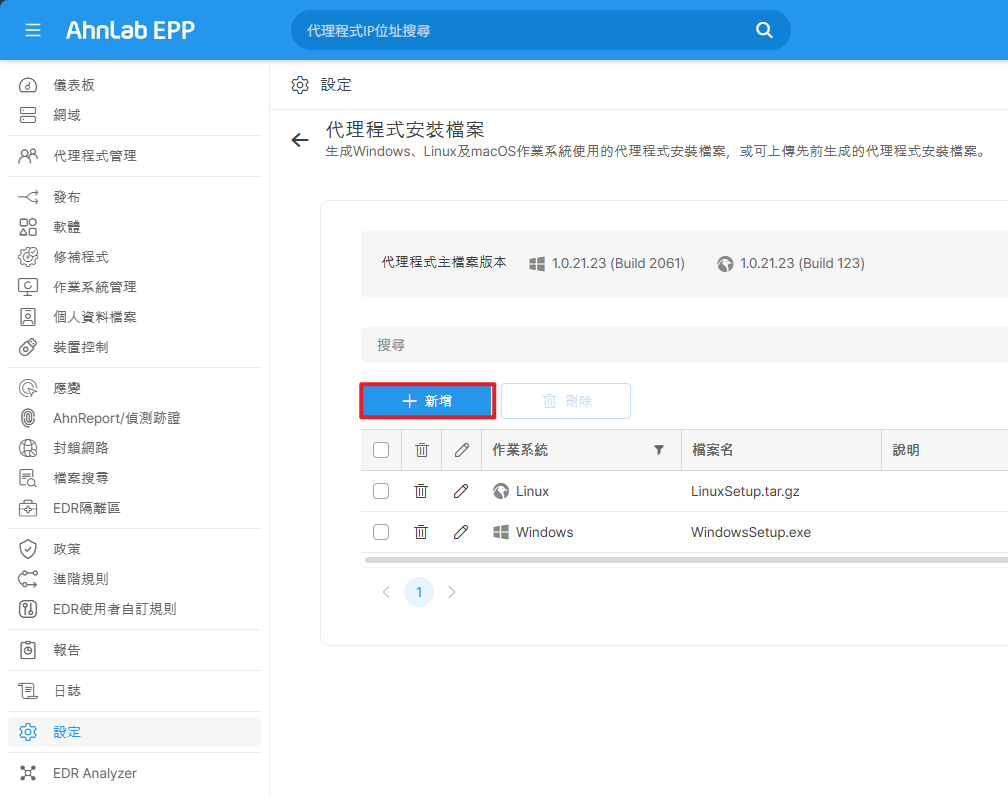Toggle the select-all checkbox in header
The image size is (1008, 796).
tap(381, 450)
